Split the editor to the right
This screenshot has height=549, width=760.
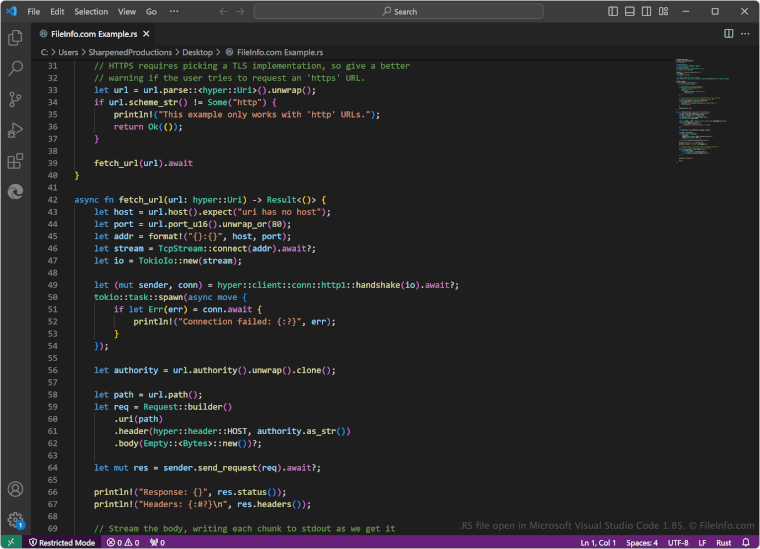[728, 33]
